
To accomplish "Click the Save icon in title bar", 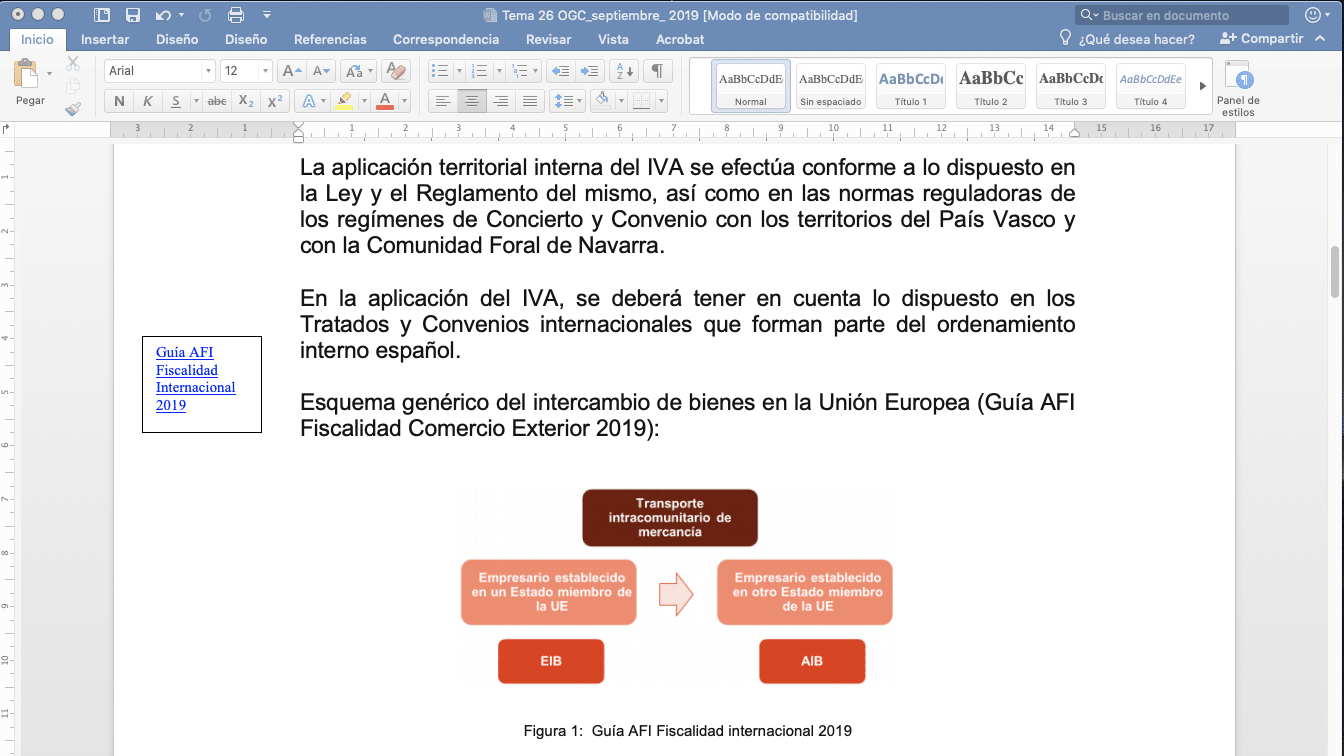I will 133,15.
